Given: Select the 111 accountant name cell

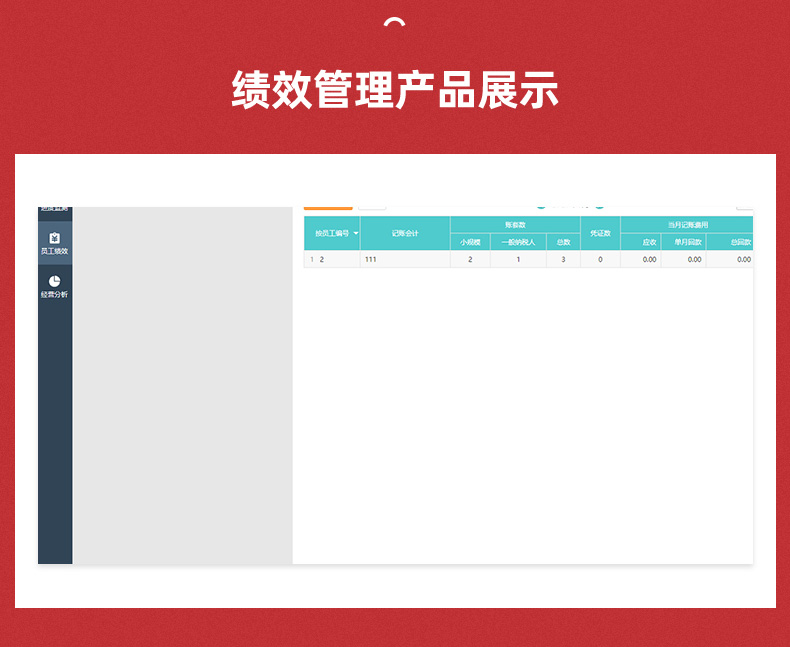Looking at the screenshot, I should tap(405, 260).
